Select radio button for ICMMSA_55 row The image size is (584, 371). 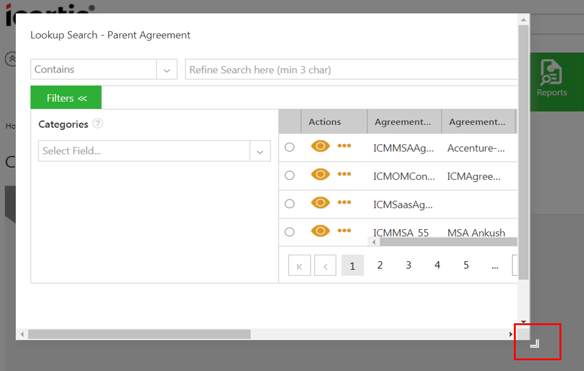click(289, 232)
